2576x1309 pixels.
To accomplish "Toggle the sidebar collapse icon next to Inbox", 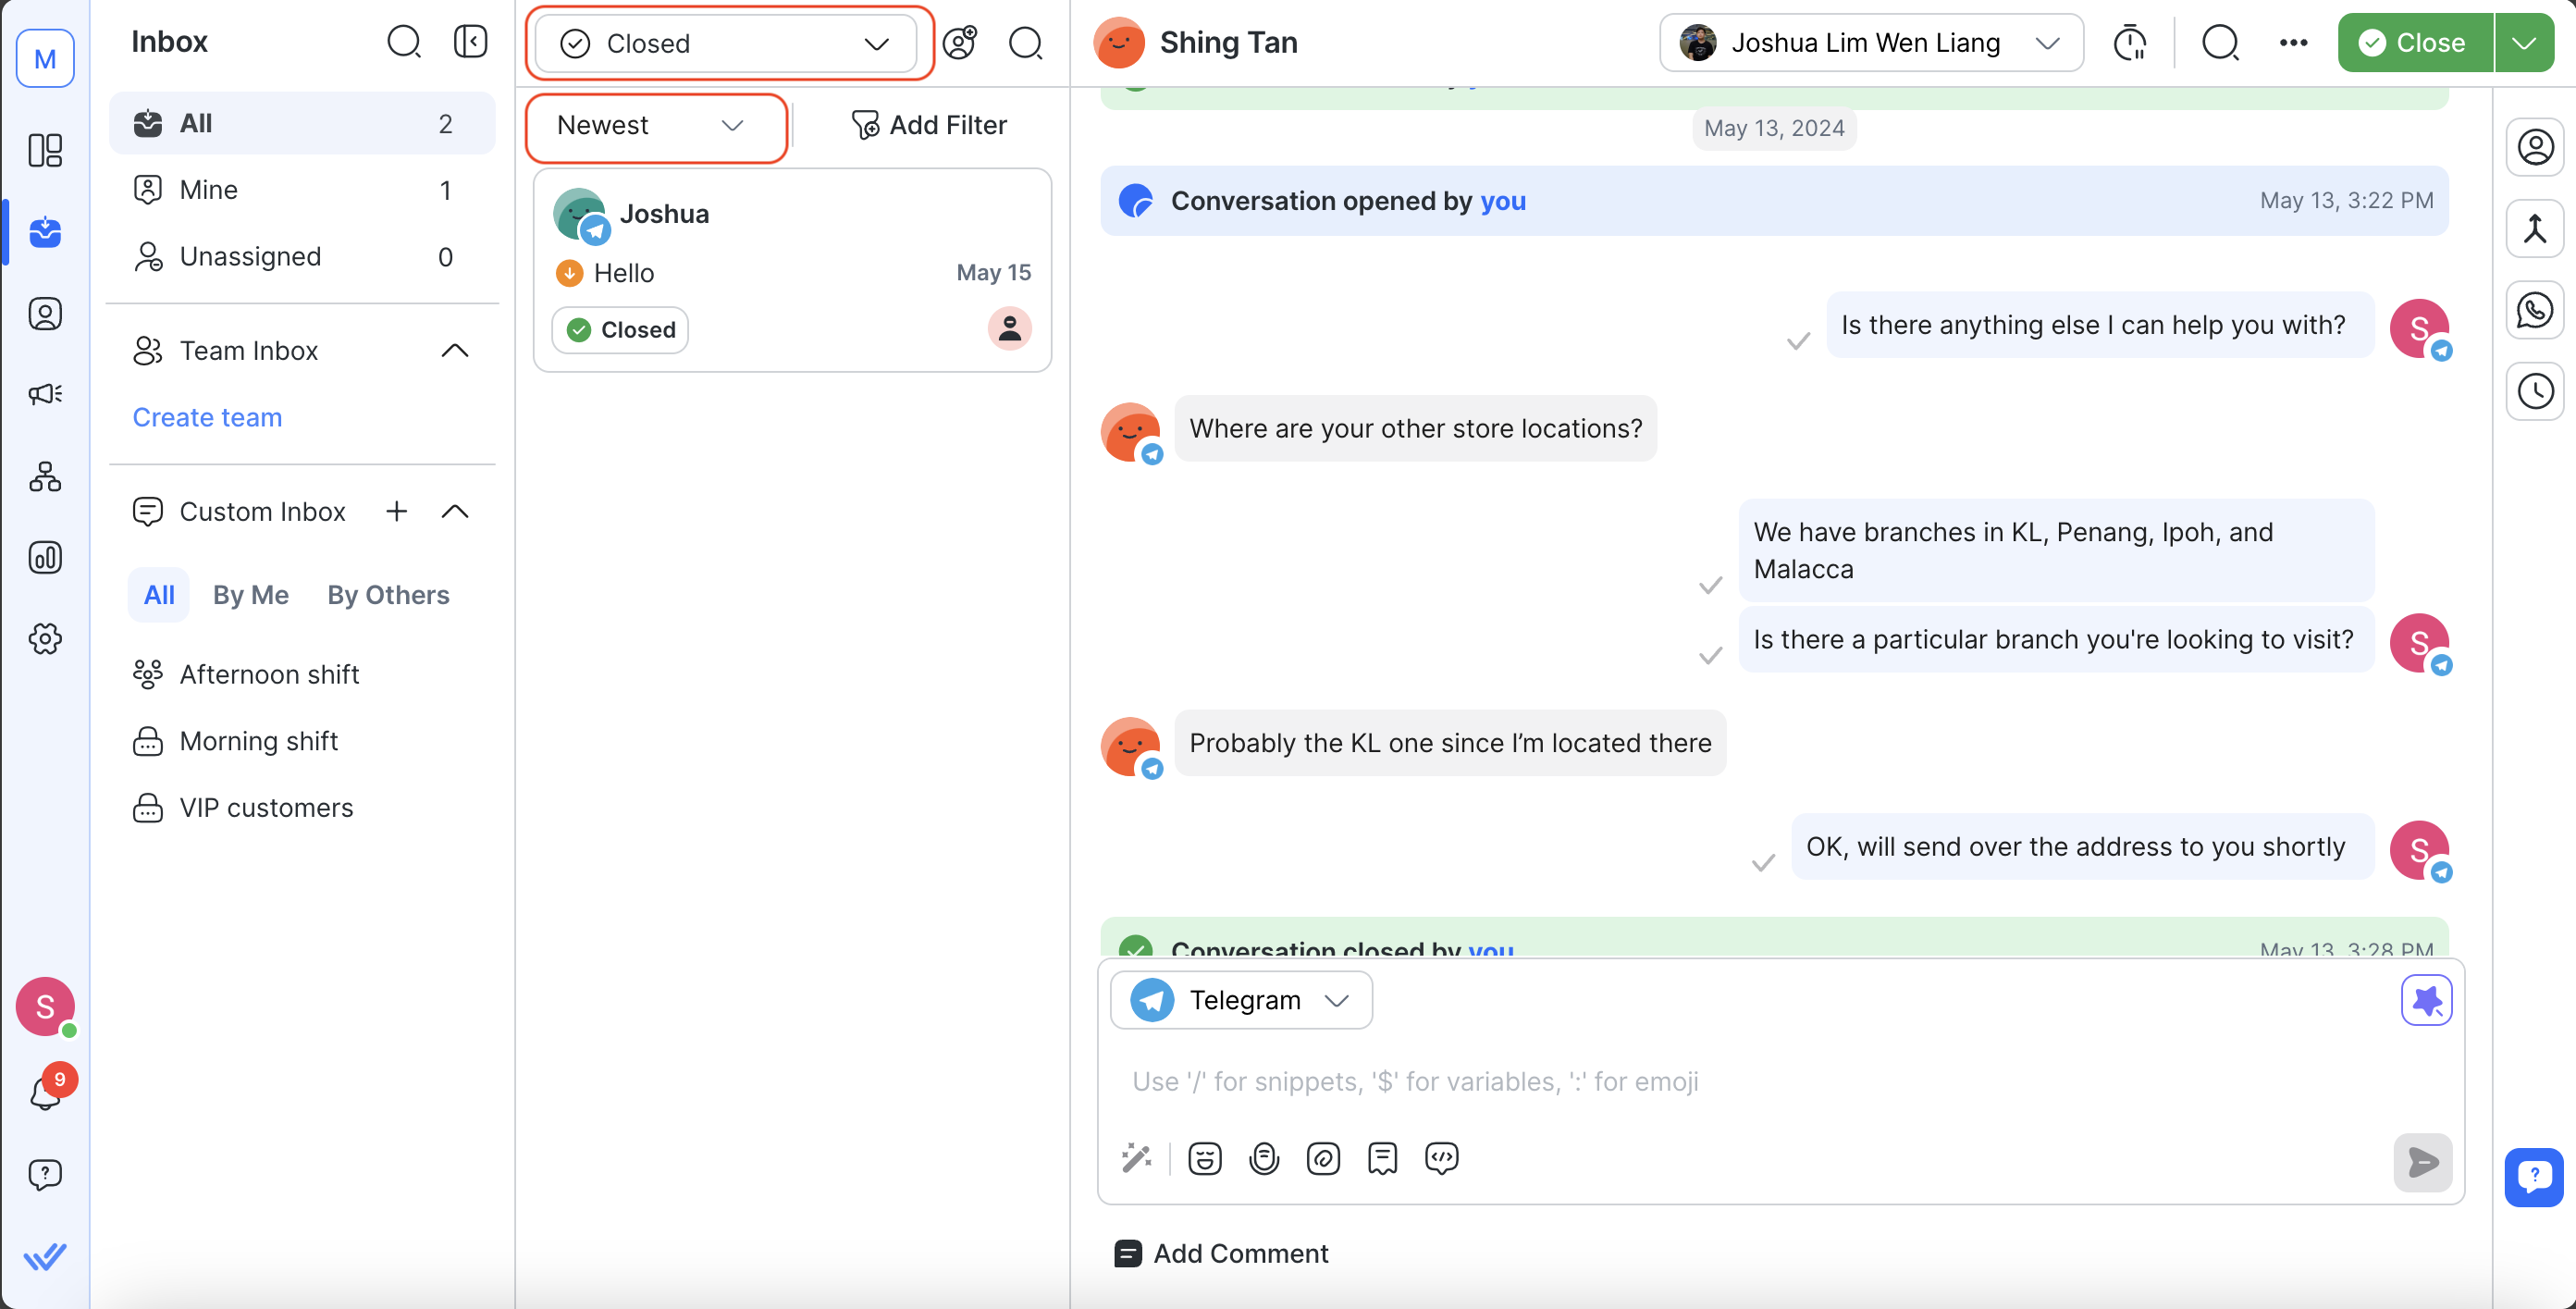I will pos(470,42).
